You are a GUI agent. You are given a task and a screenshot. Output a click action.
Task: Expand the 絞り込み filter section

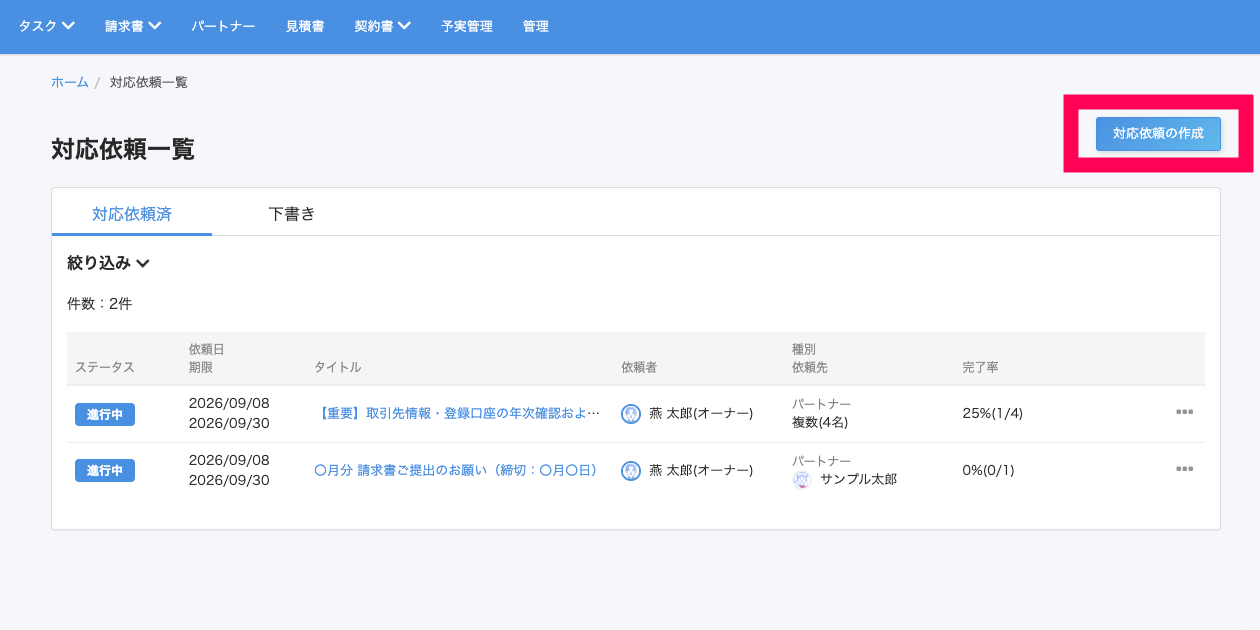click(108, 263)
